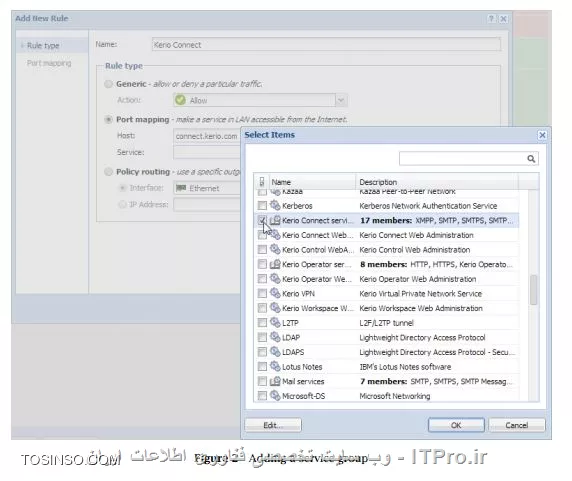Click the Kerio VPN service icon
The width and height of the screenshot is (572, 481).
click(275, 293)
